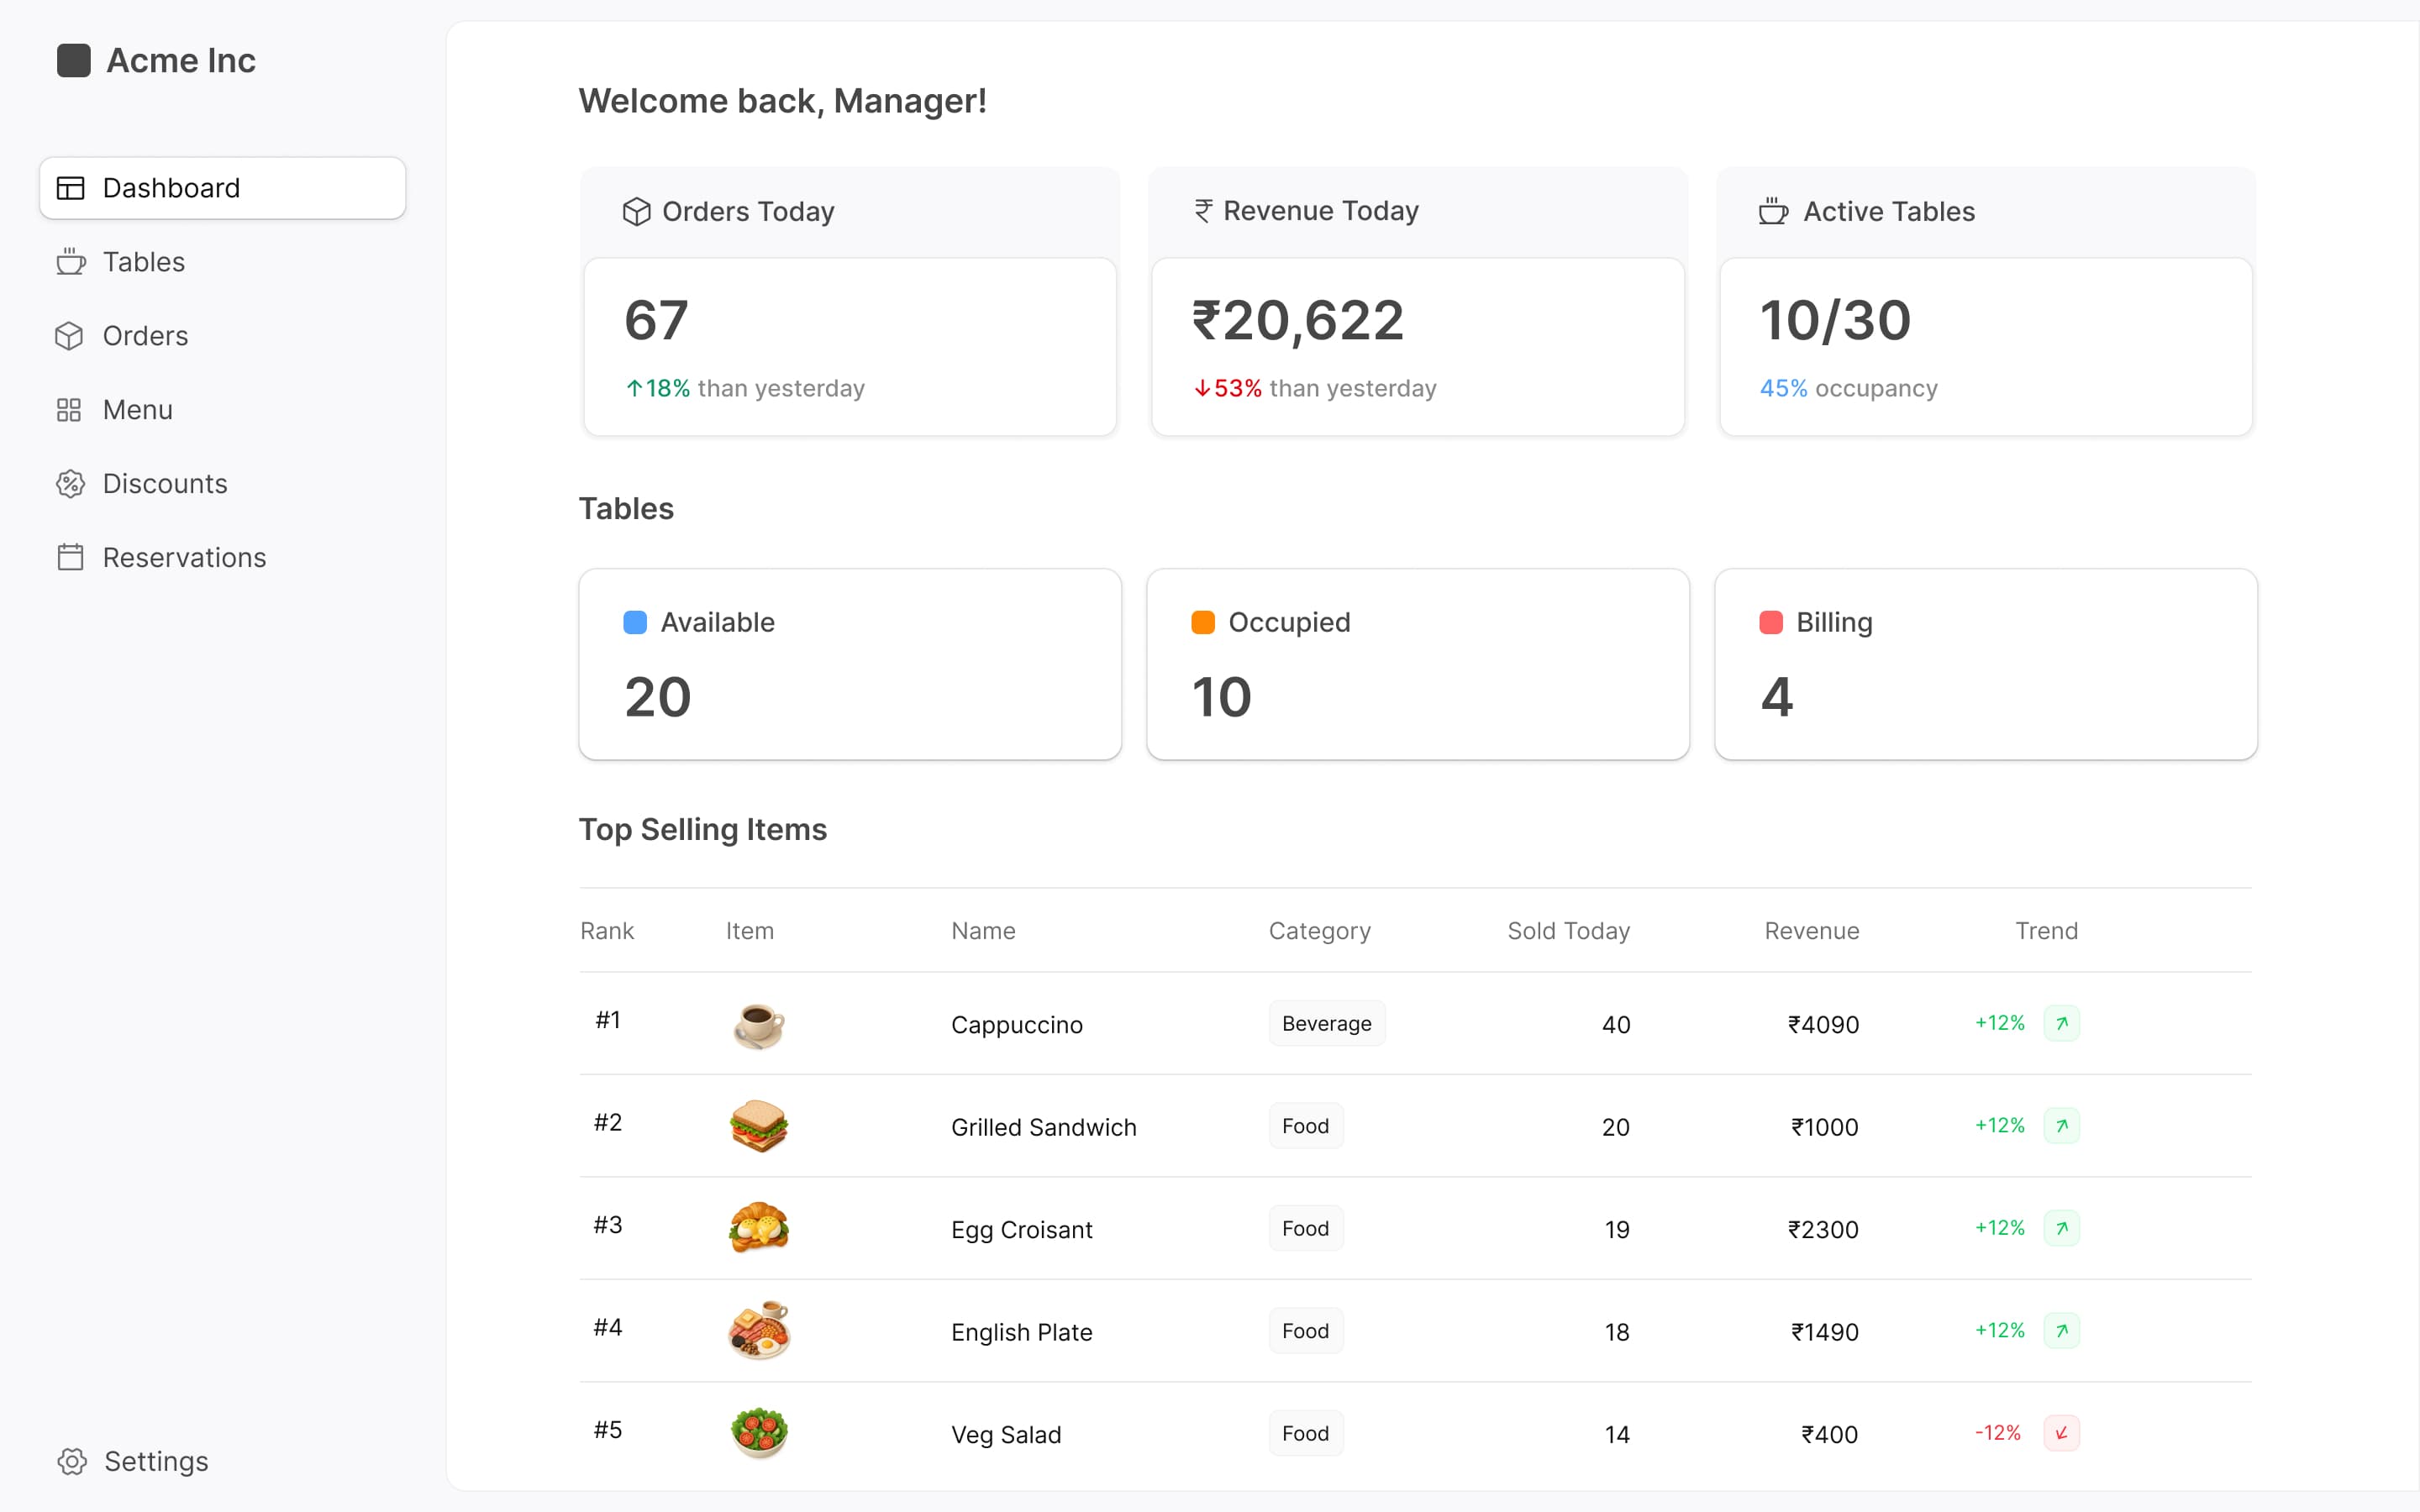Click the Orders Today box icon
The height and width of the screenshot is (1512, 2420).
click(636, 212)
